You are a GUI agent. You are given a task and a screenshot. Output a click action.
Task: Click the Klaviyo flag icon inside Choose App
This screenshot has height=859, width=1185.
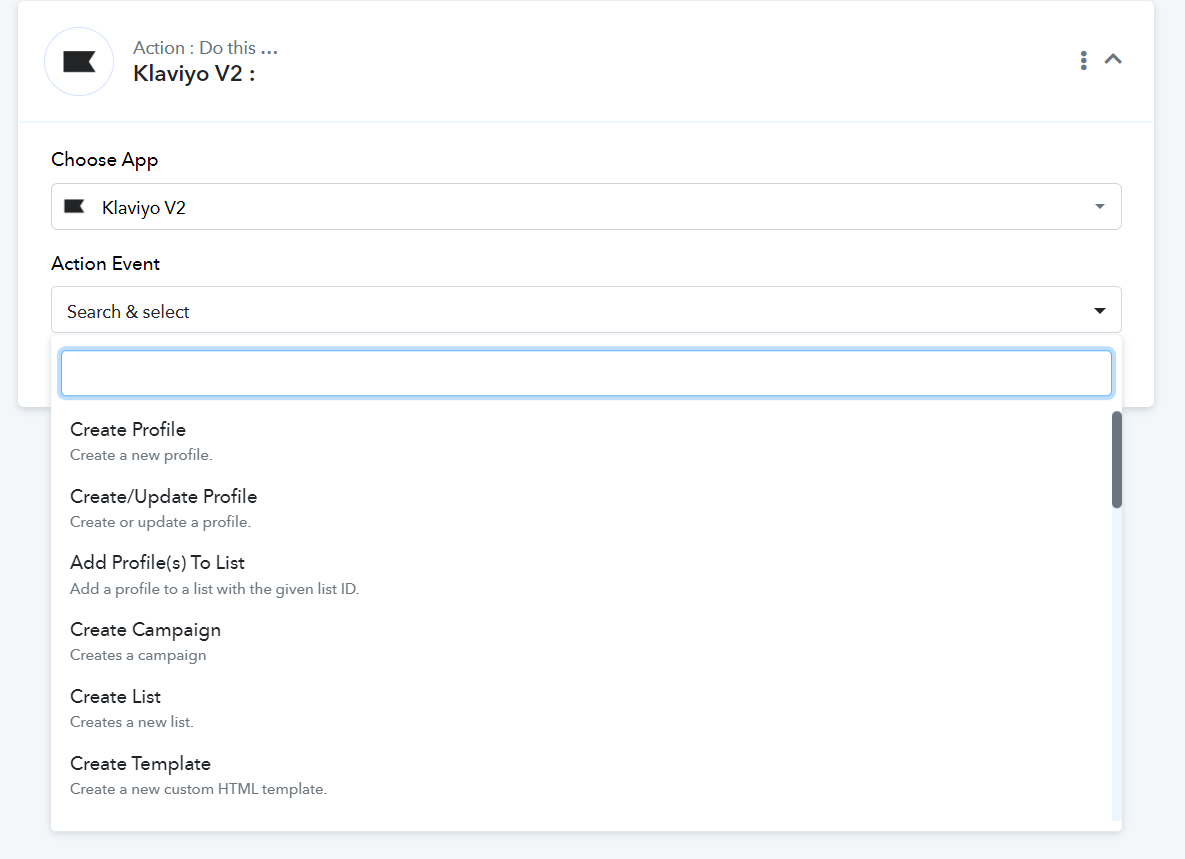point(74,206)
